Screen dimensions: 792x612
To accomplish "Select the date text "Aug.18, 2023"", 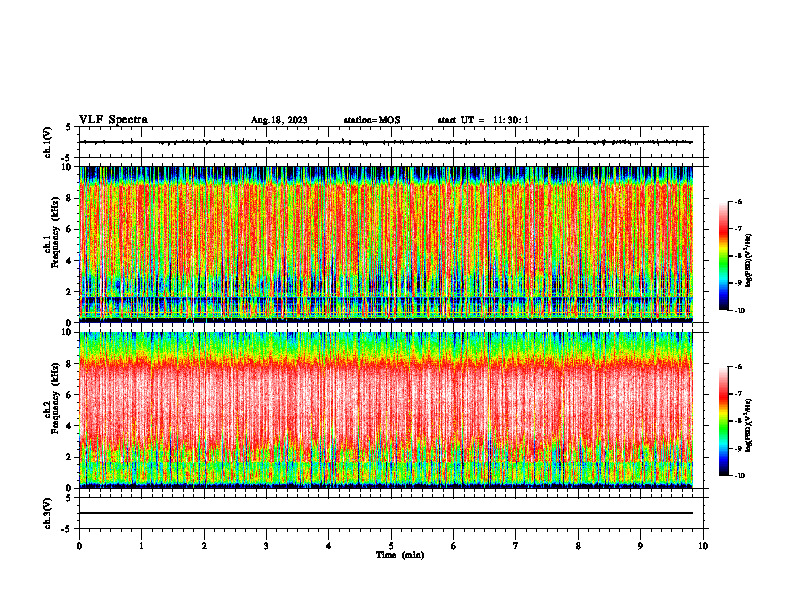I will [279, 120].
